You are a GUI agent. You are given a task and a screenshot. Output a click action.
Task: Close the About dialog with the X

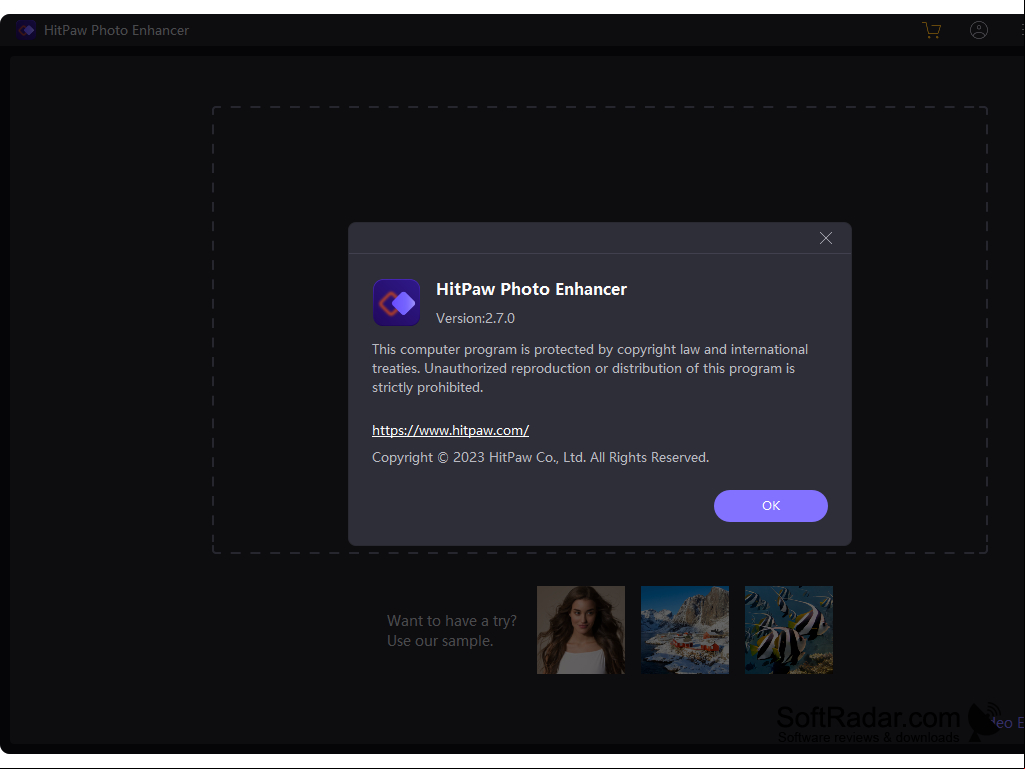826,238
